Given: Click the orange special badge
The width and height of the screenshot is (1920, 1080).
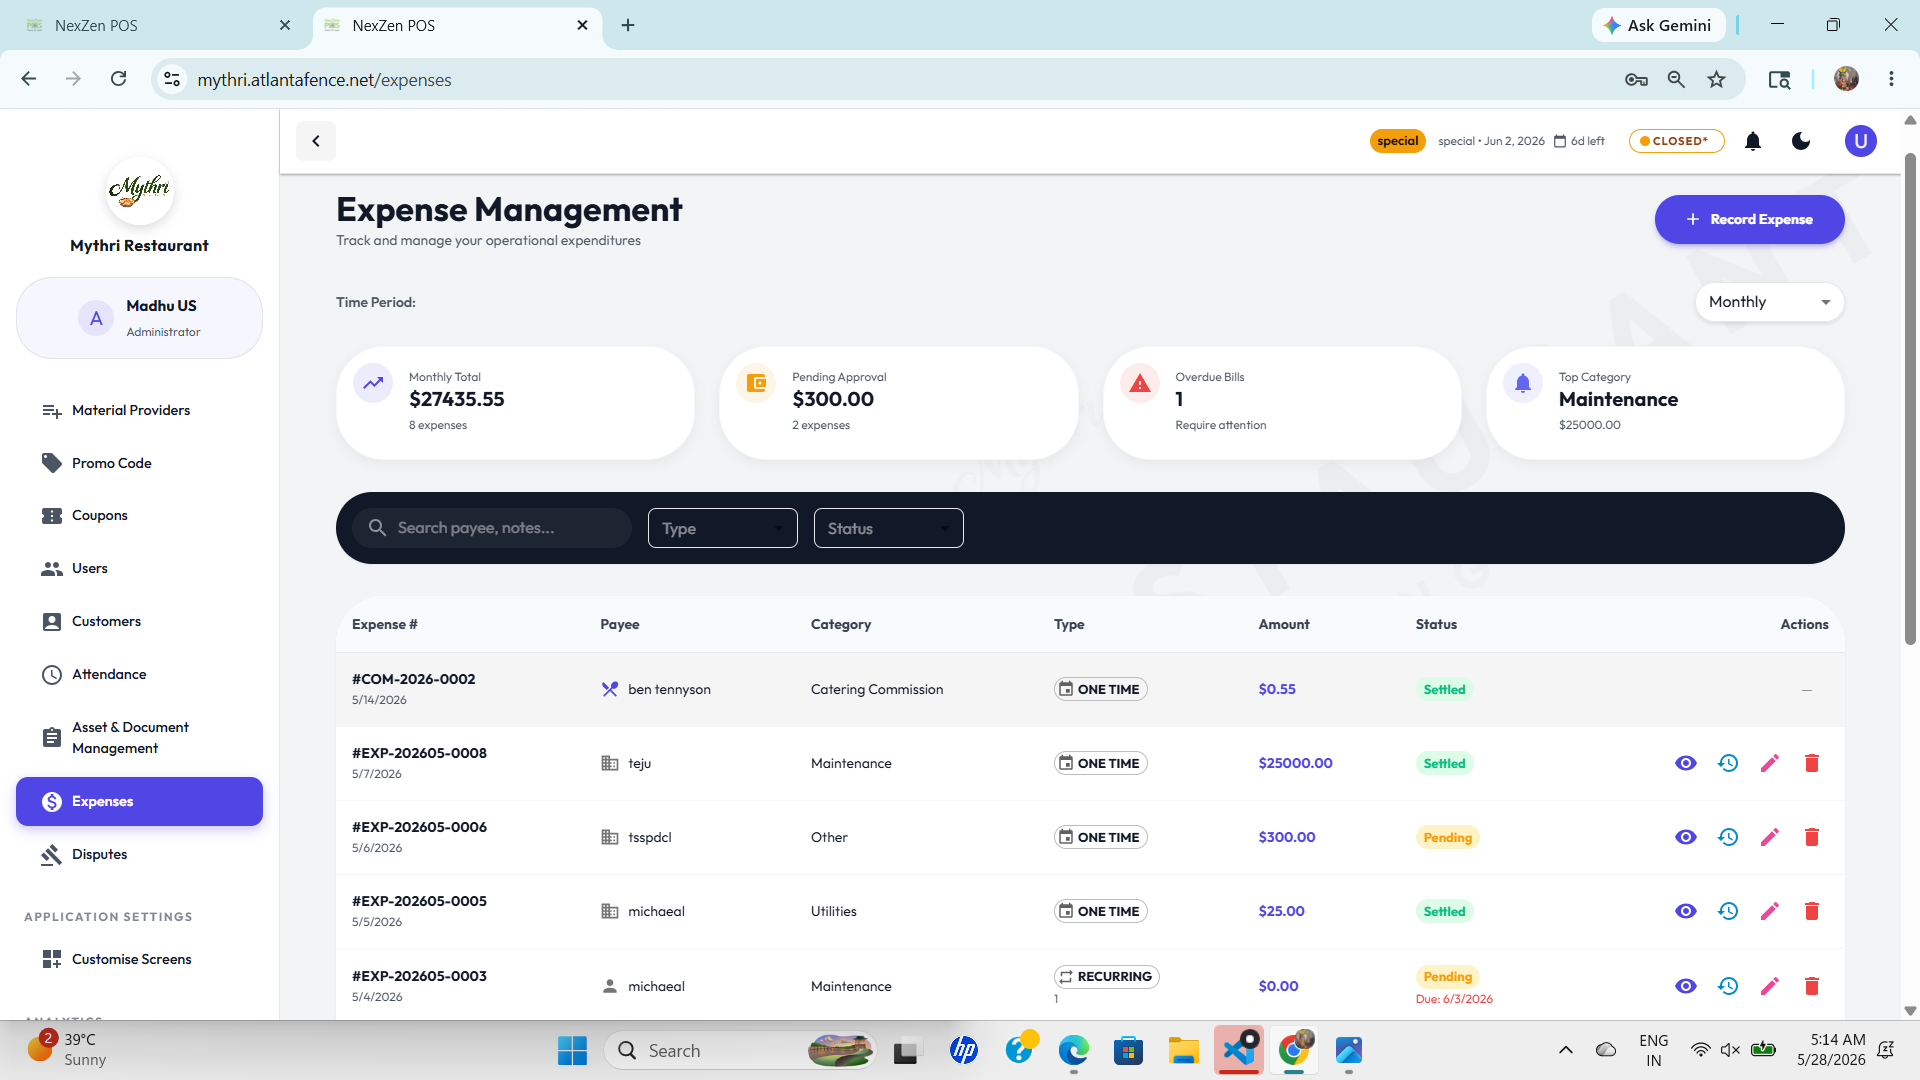Looking at the screenshot, I should (1397, 141).
